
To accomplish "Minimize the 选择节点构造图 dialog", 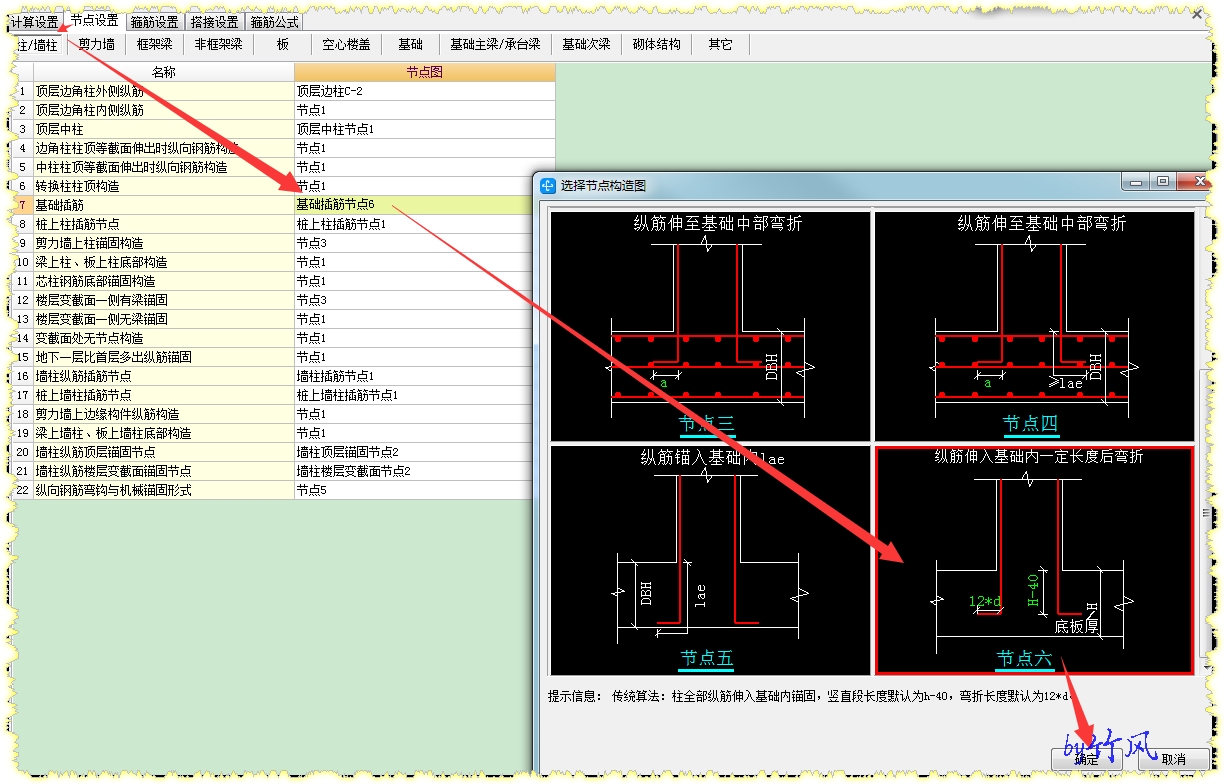I will 1135,182.
